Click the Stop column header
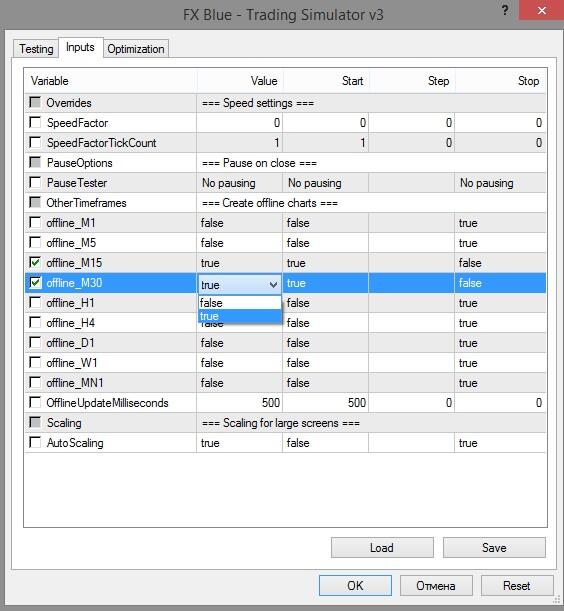The height and width of the screenshot is (611, 564). click(x=500, y=81)
